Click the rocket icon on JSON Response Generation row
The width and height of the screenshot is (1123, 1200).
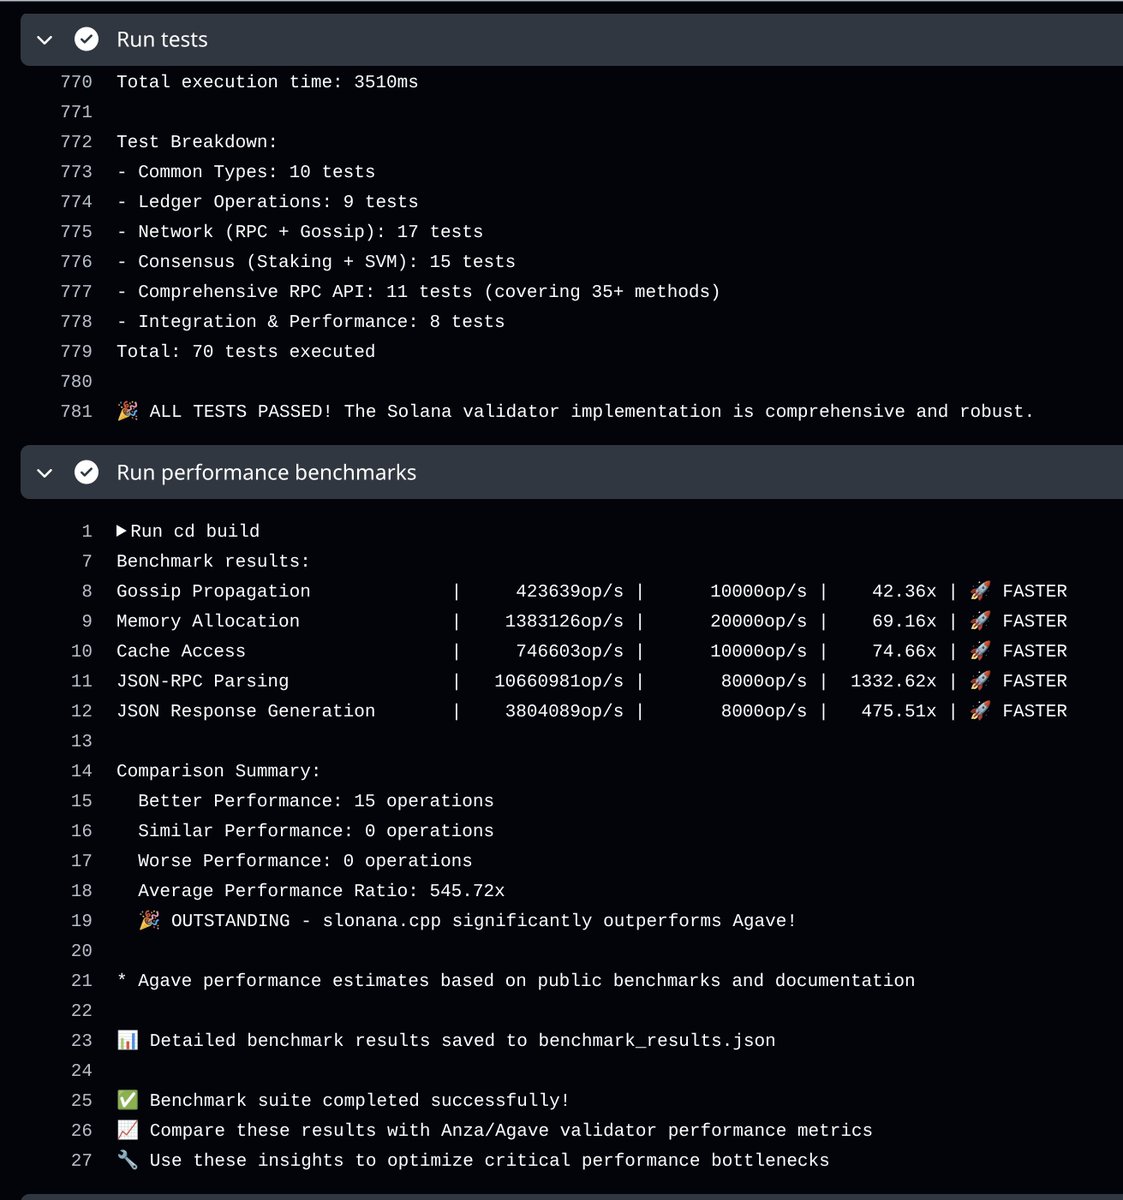[x=980, y=711]
